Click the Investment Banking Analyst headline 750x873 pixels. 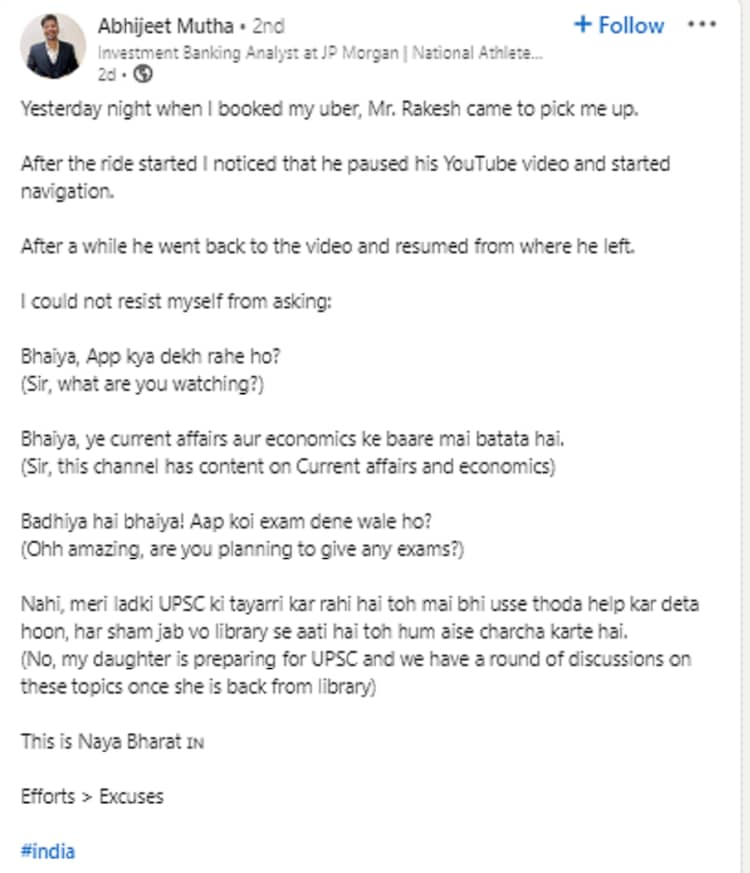[x=320, y=52]
